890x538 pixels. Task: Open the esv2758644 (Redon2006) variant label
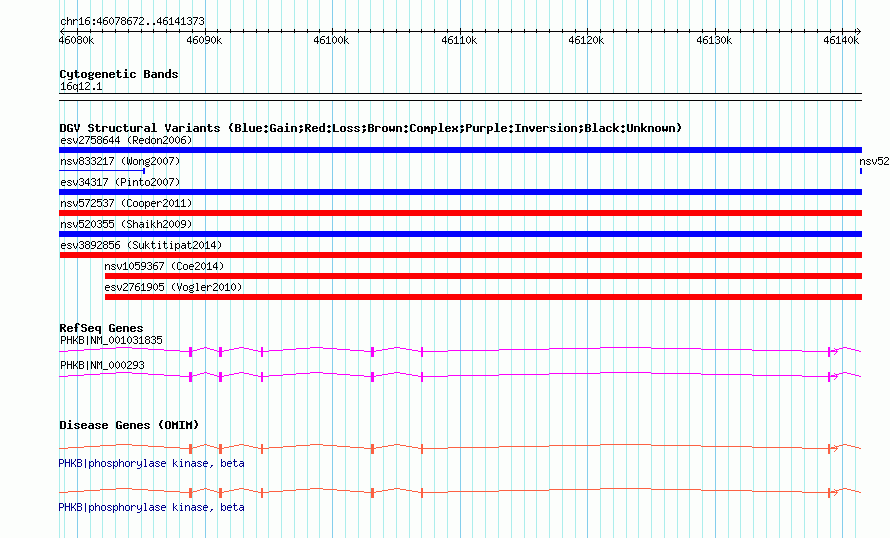coord(126,140)
